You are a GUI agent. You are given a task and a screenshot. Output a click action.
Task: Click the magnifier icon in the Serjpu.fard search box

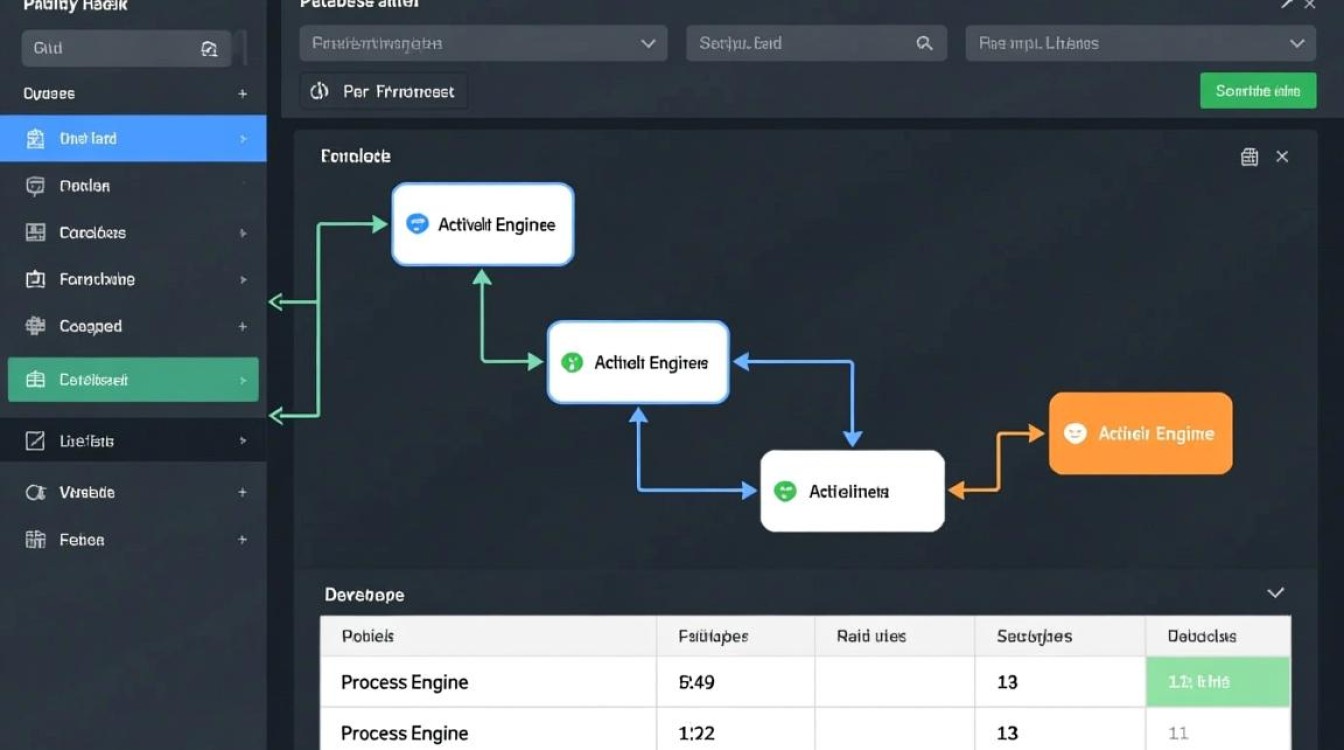pos(924,44)
